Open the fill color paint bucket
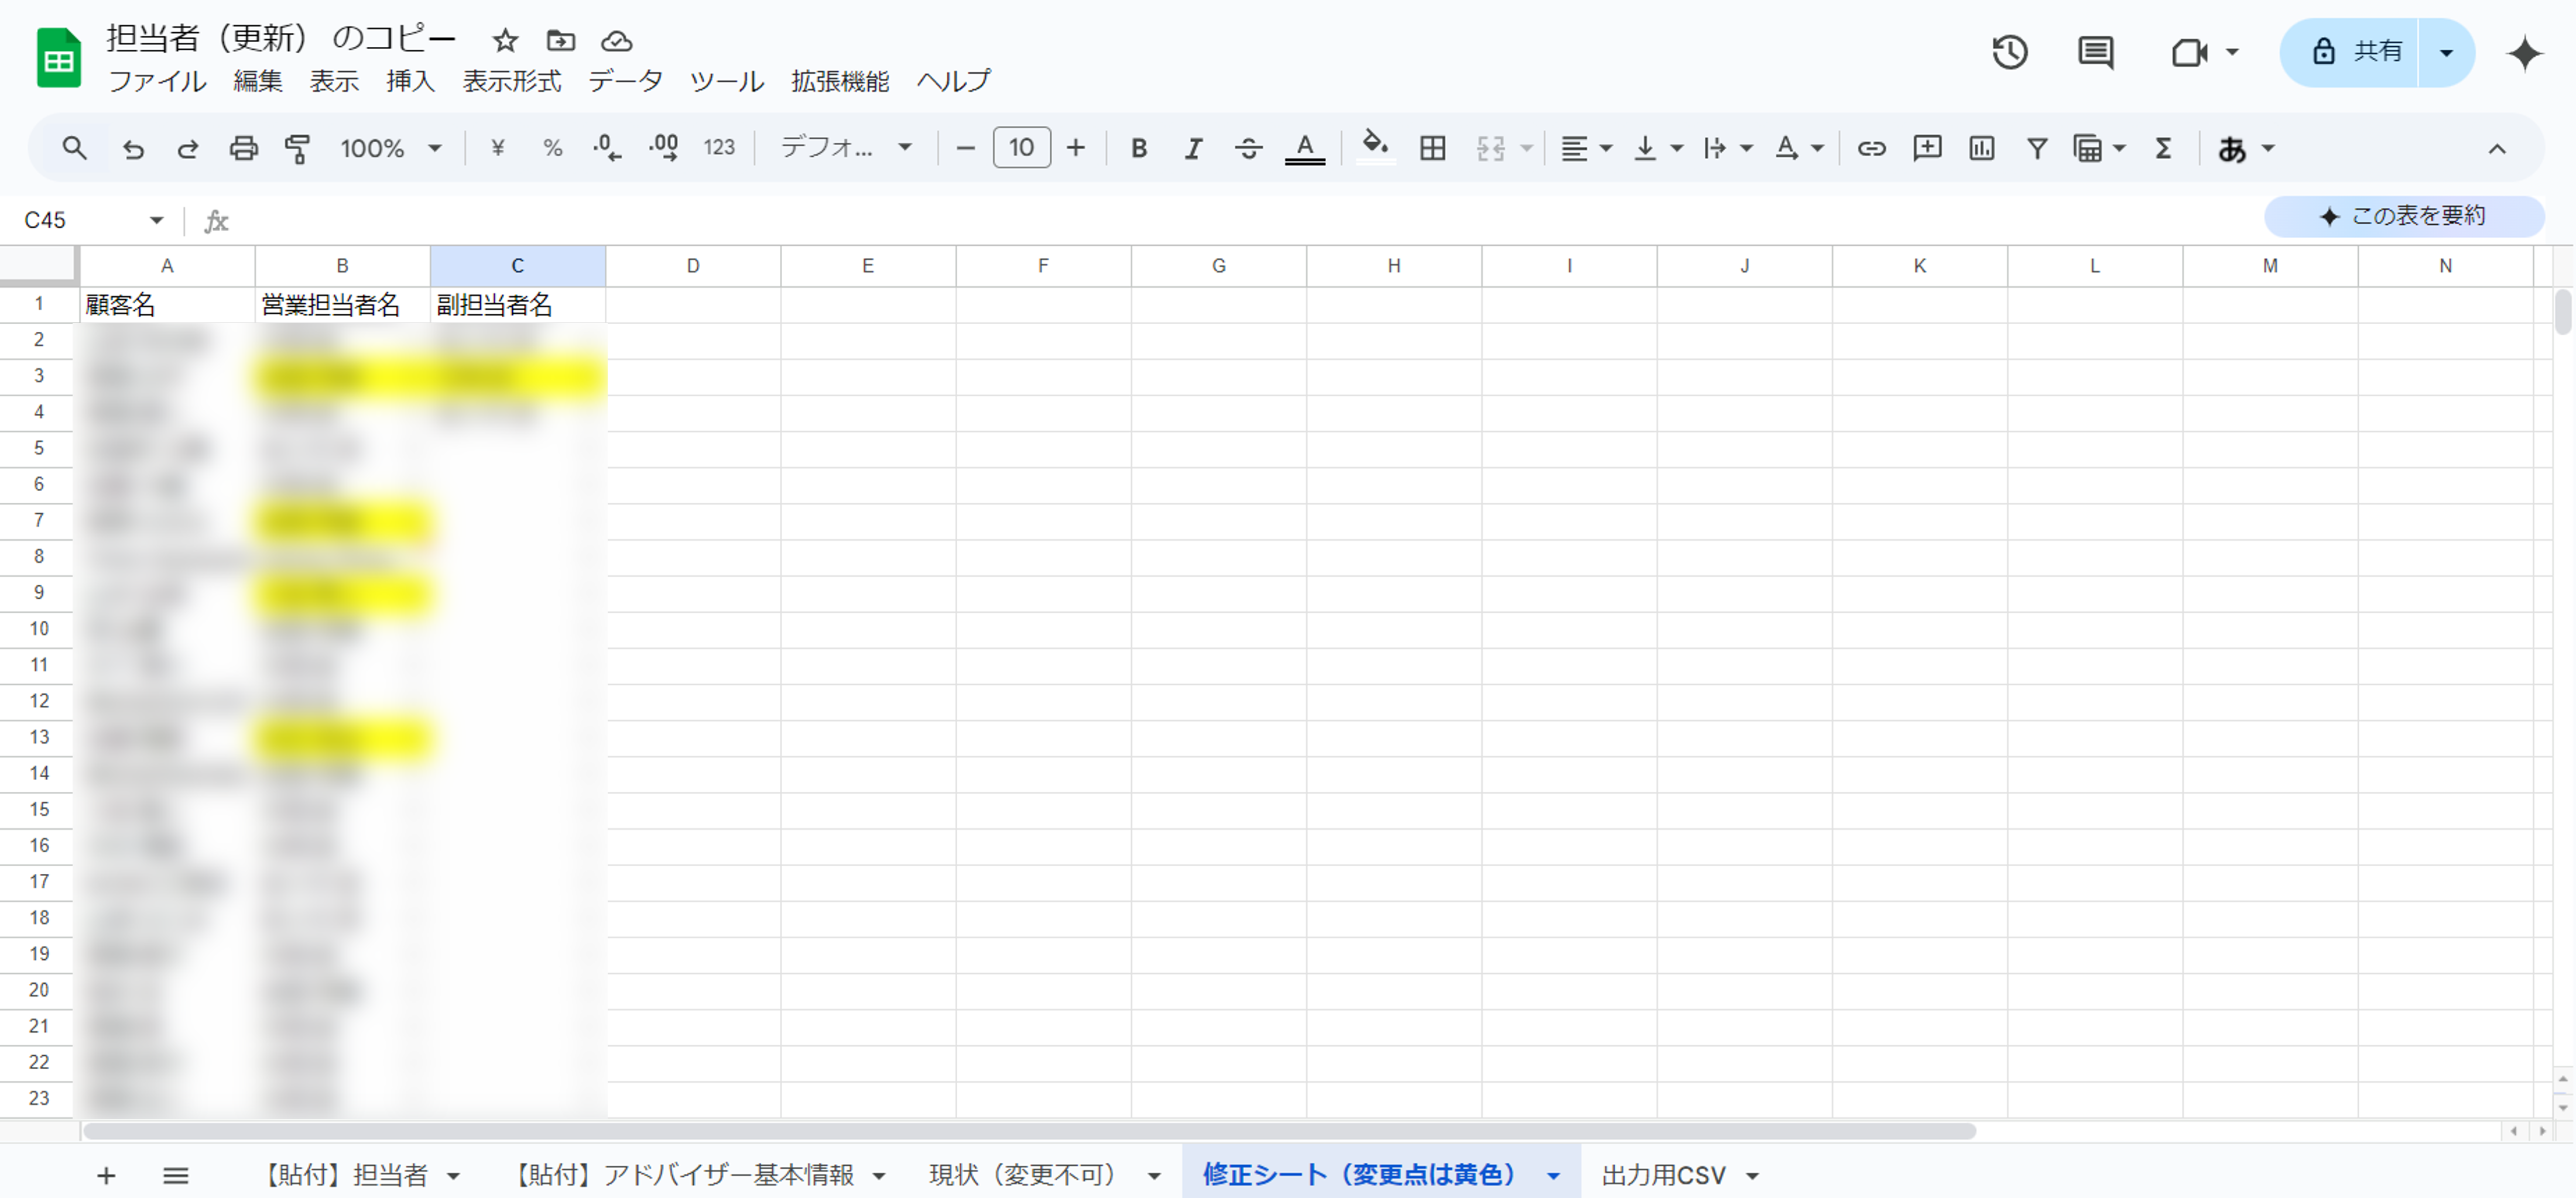The width and height of the screenshot is (2576, 1198). coord(1375,147)
